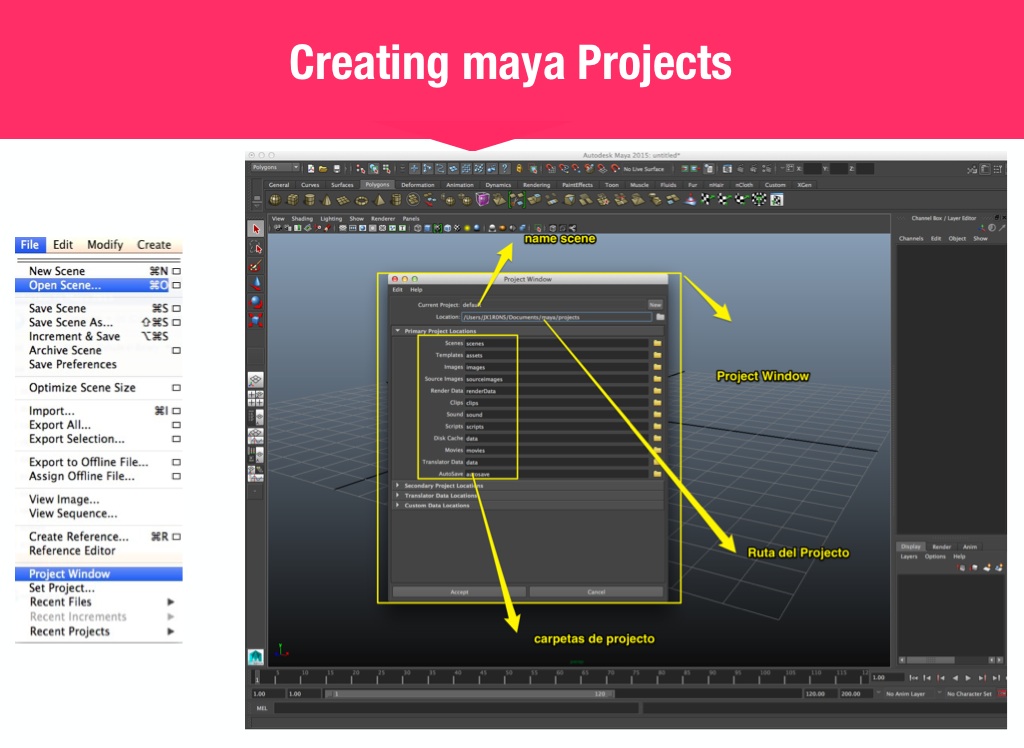
Task: Open the option box for New Scene
Action: 176,271
